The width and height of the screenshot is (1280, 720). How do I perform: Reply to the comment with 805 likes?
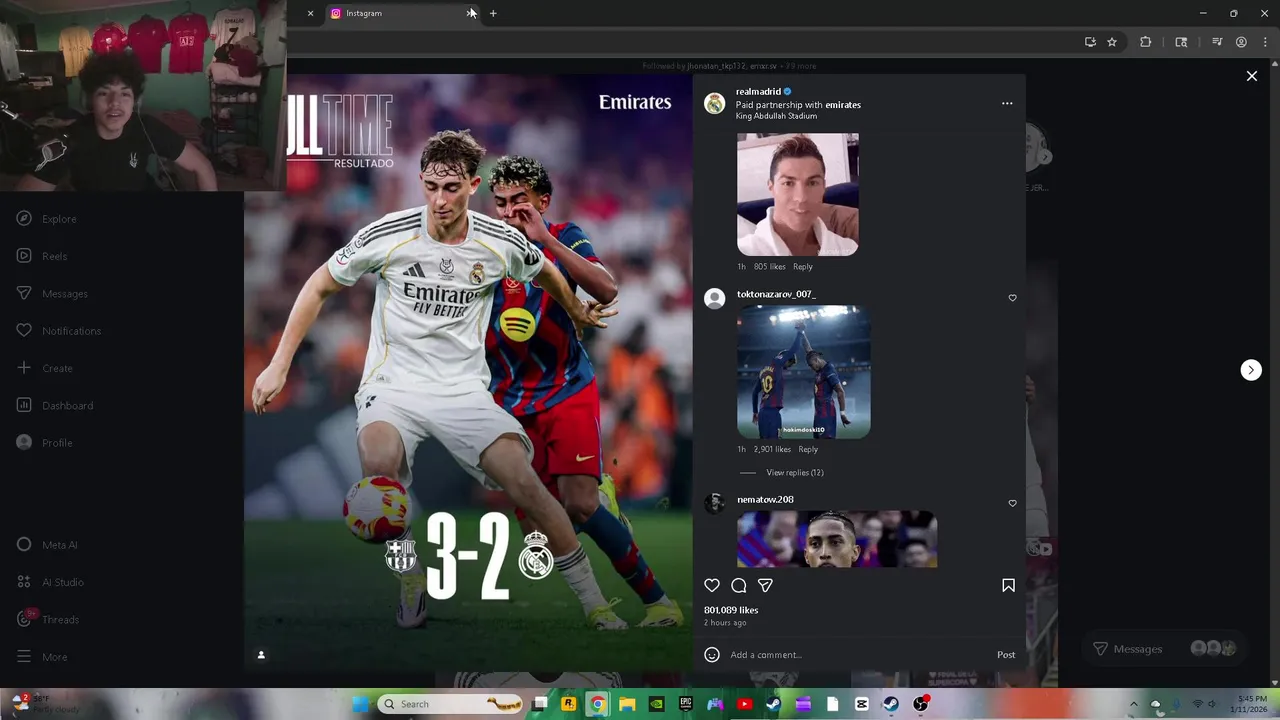[x=803, y=267]
